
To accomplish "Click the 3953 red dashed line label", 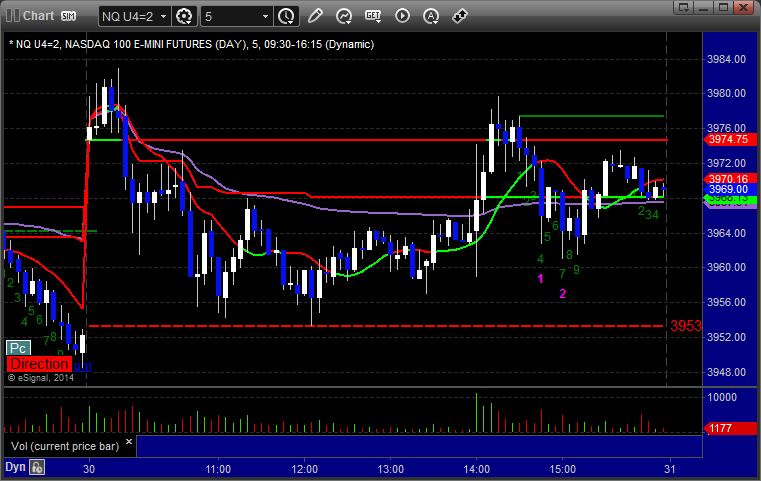I will tap(686, 326).
